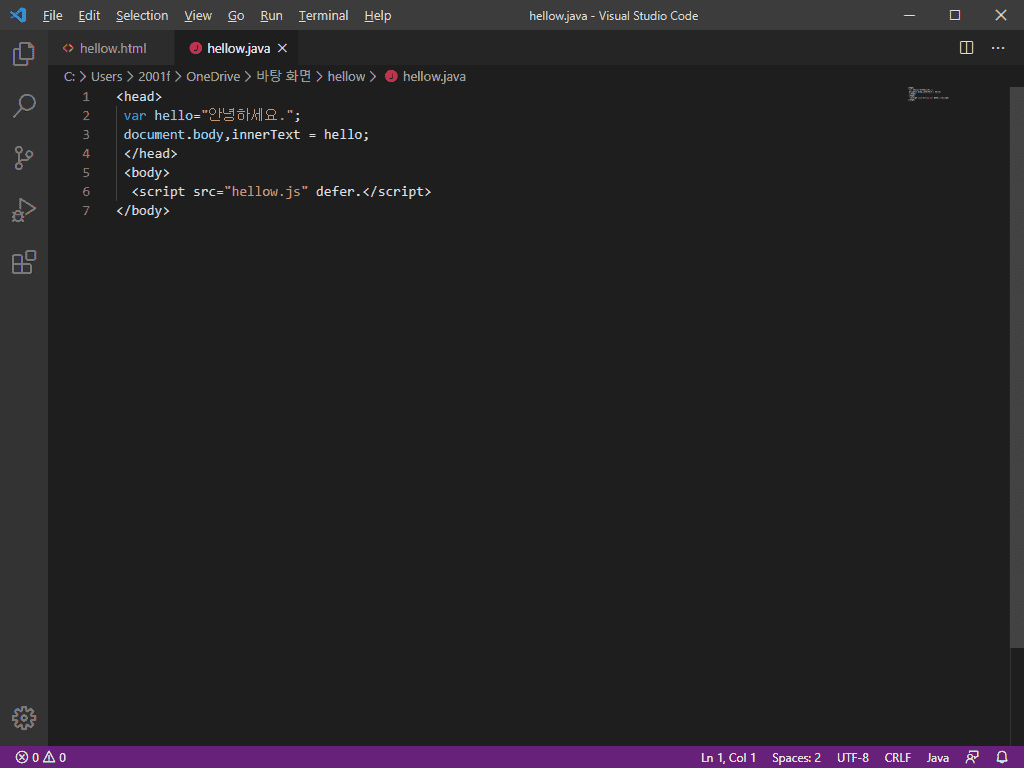Open the Extensions view
This screenshot has height=768, width=1024.
click(x=24, y=262)
